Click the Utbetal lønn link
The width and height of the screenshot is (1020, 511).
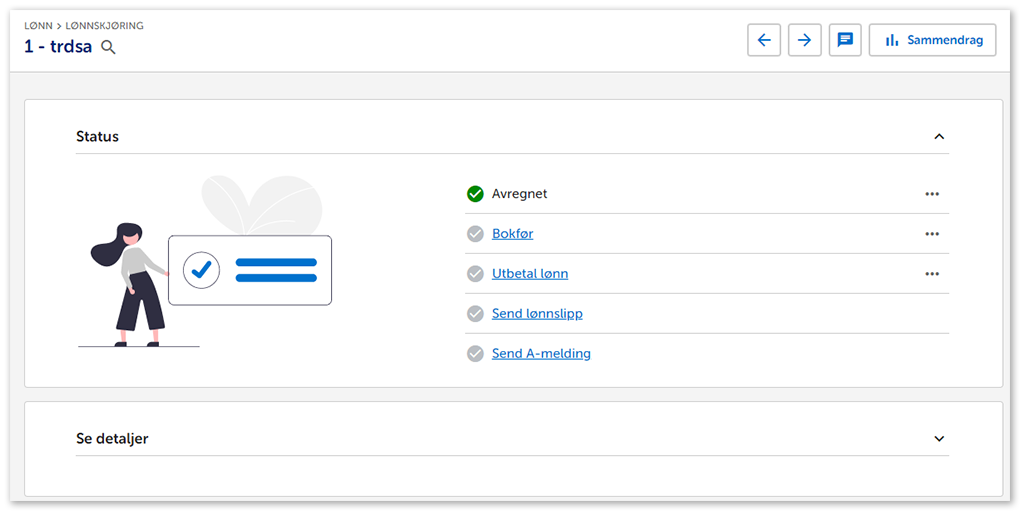pos(530,274)
